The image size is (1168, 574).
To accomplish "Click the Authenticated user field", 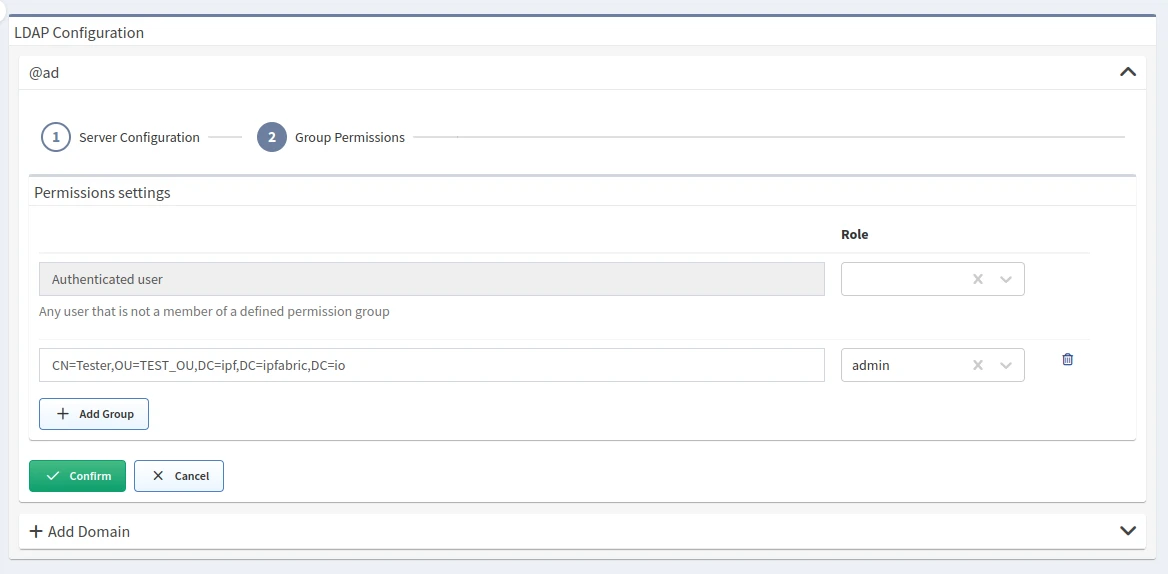I will (x=431, y=279).
